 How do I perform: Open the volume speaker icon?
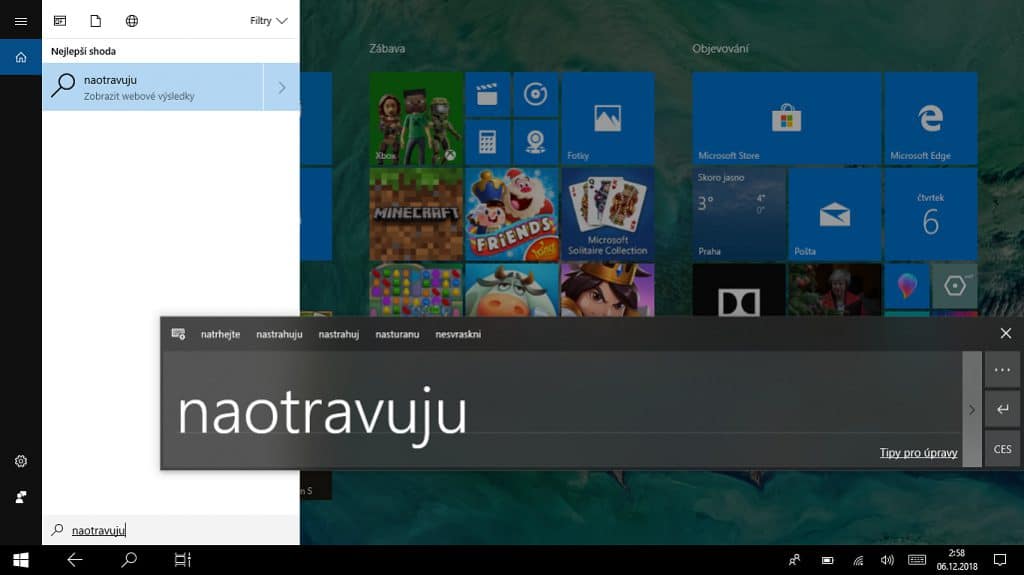click(x=887, y=560)
